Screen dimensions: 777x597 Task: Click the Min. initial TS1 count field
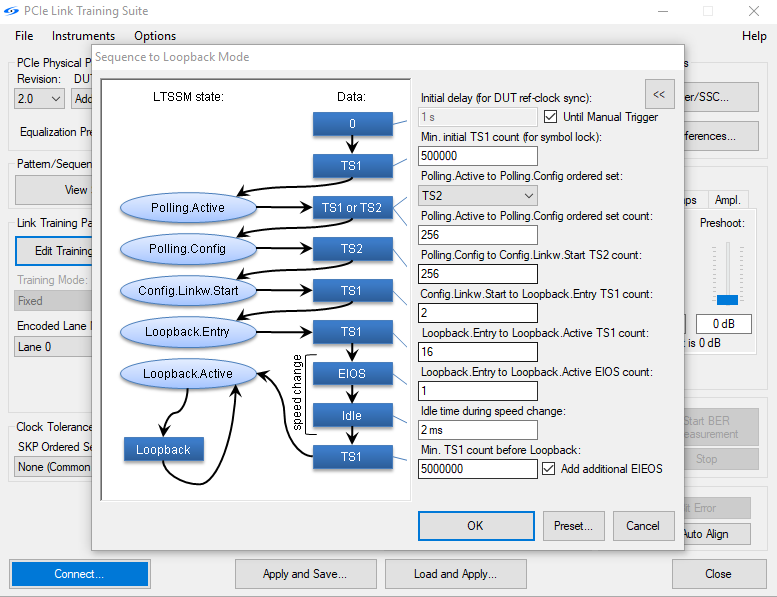coord(478,156)
